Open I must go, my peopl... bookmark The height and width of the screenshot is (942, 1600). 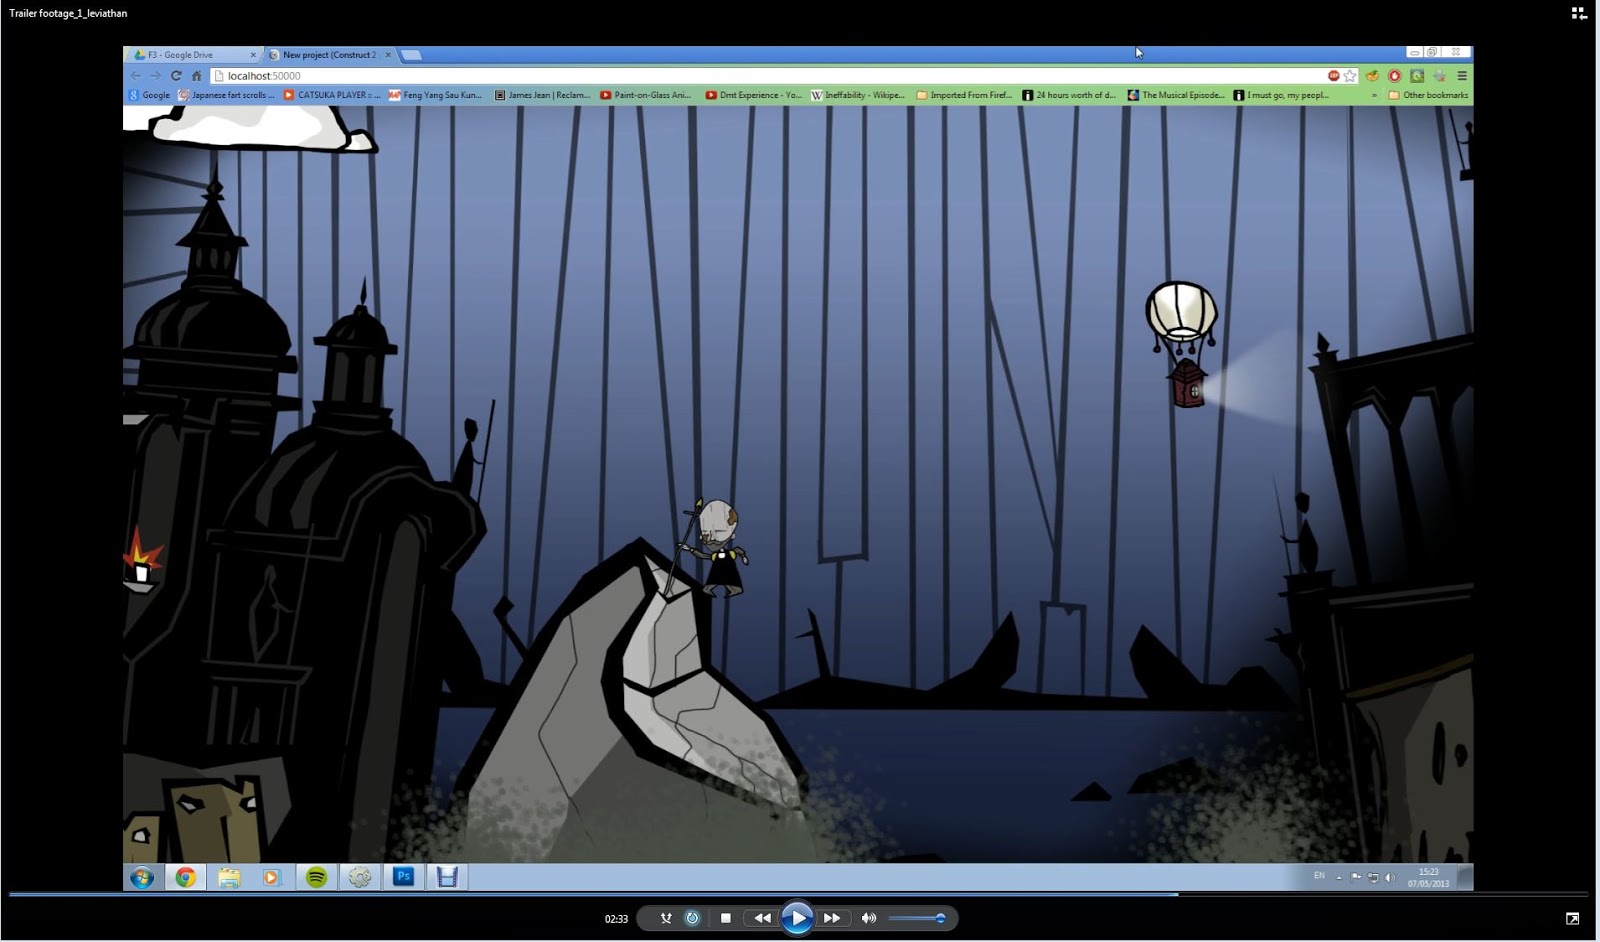tap(1281, 95)
